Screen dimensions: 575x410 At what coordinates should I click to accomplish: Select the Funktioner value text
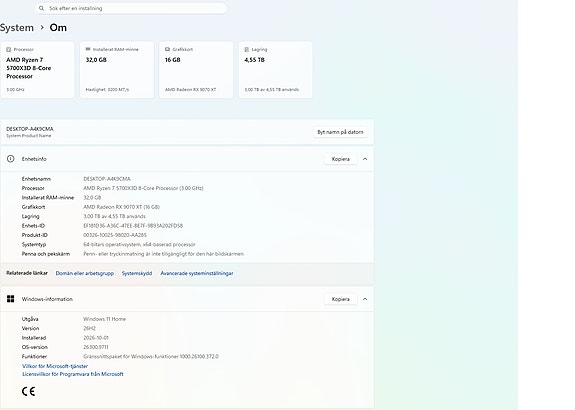pos(151,356)
